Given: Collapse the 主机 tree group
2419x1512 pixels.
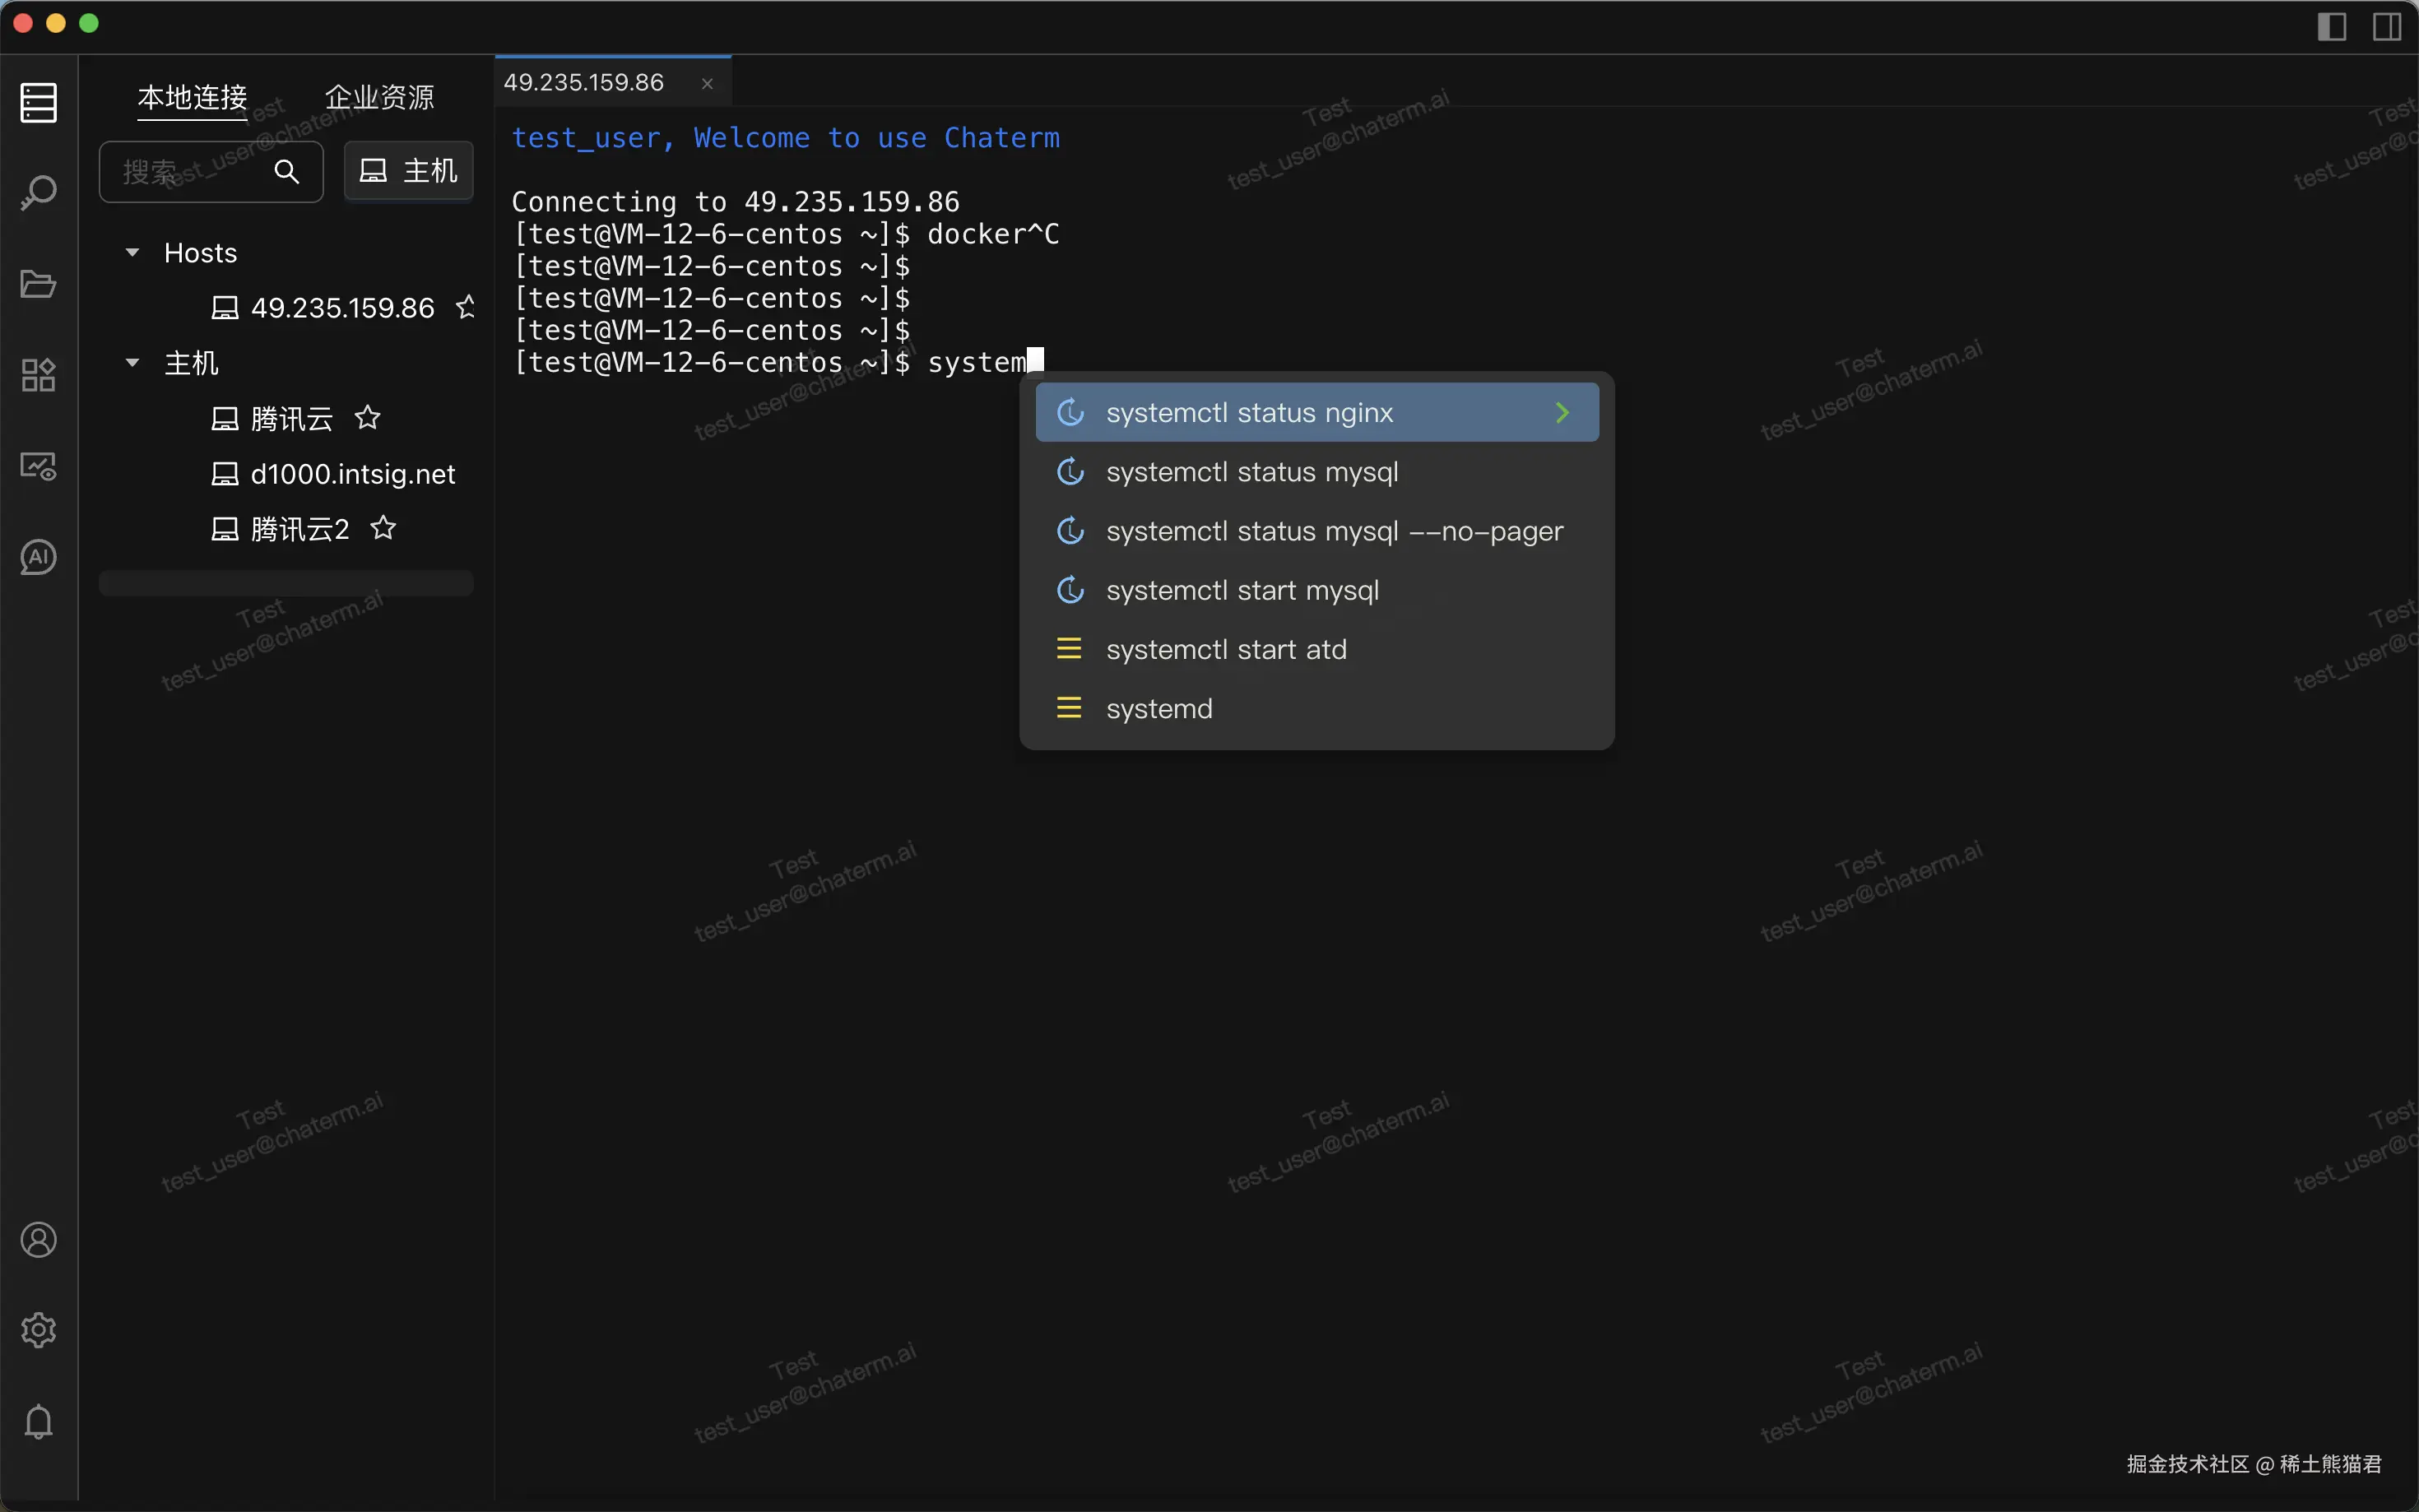Looking at the screenshot, I should [132, 362].
